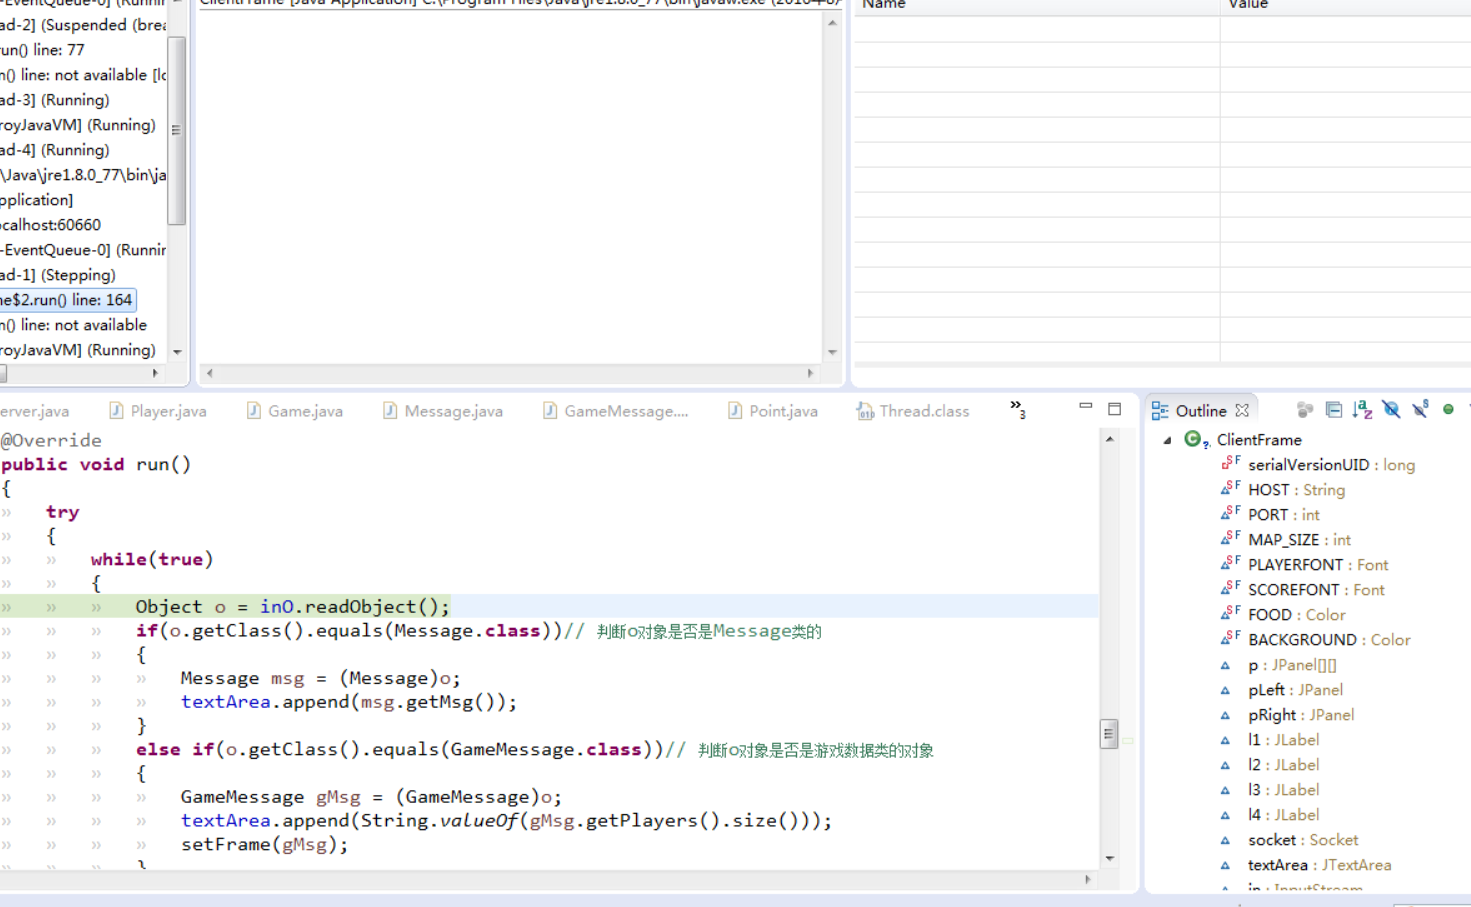Select the 'ad-1] (Stepping)' thread
Viewport: 1471px width, 907px height.
click(x=58, y=275)
